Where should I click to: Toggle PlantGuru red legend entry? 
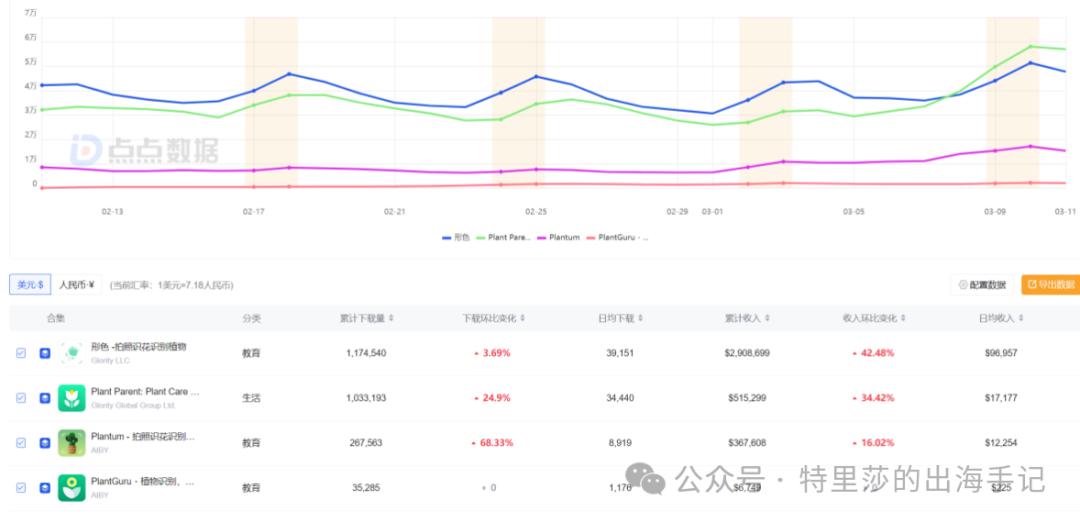pyautogui.click(x=617, y=238)
